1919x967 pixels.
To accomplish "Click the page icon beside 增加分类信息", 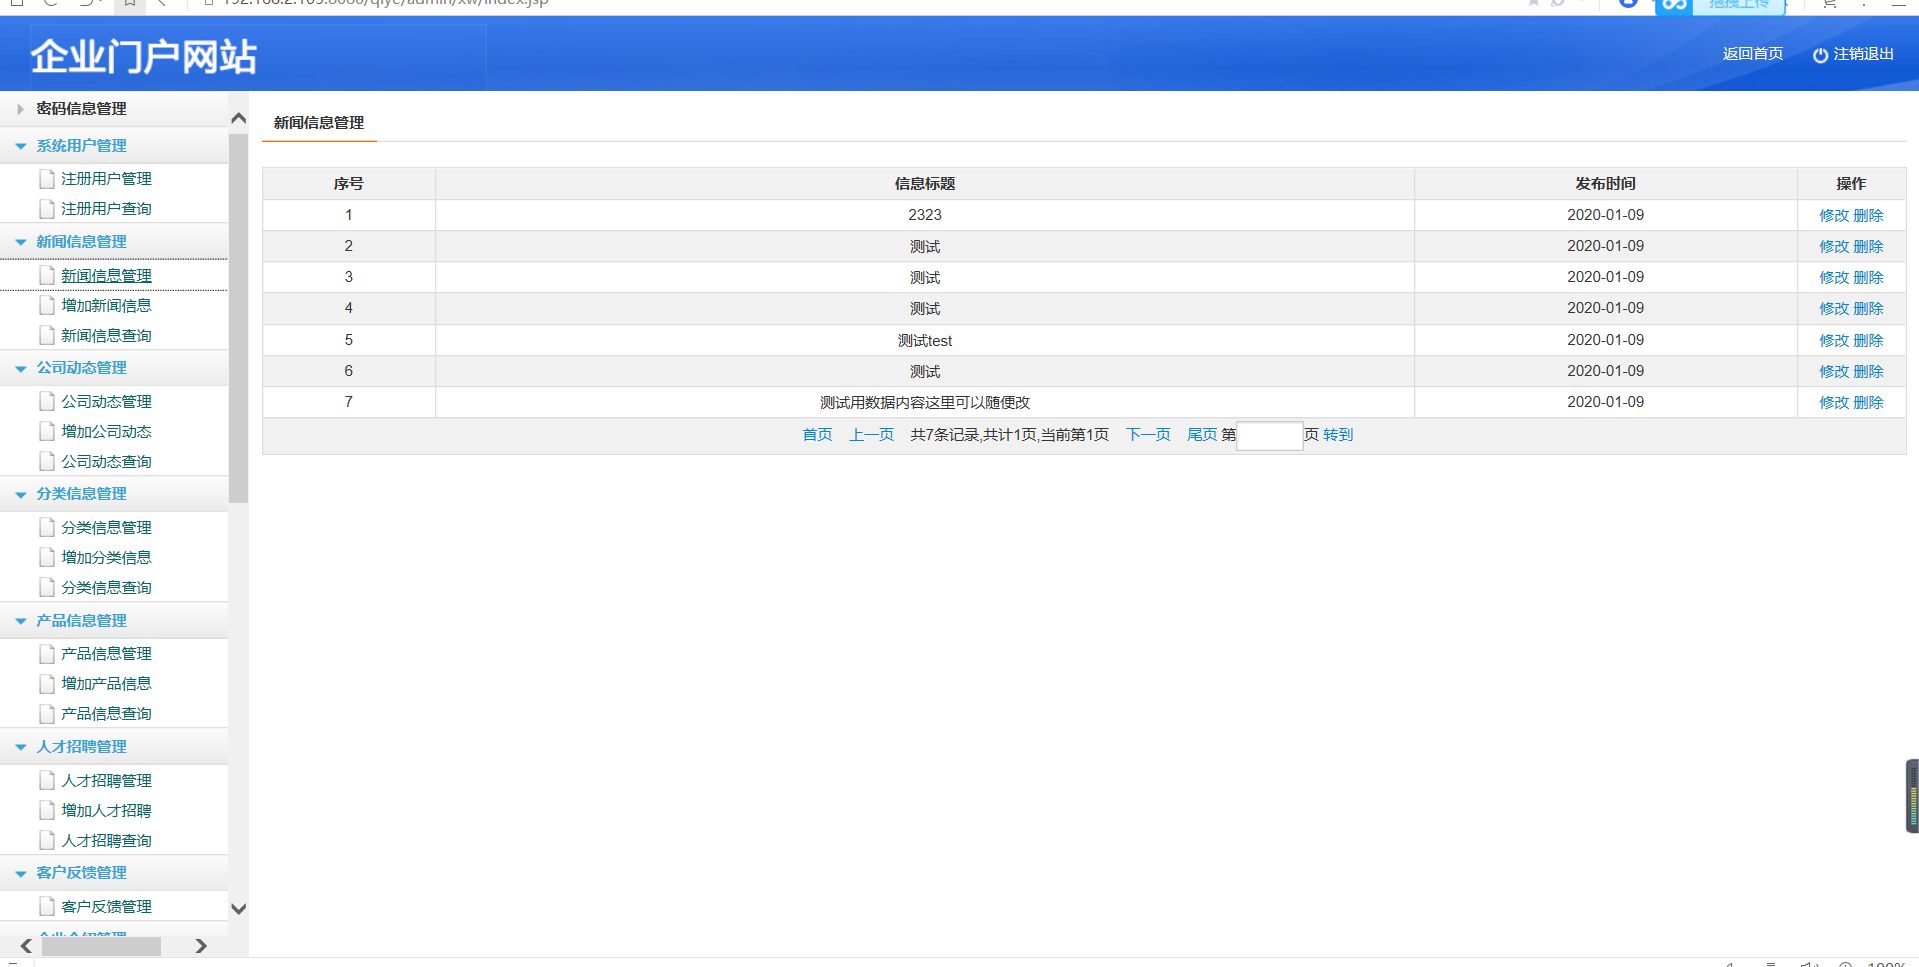I will 46,557.
